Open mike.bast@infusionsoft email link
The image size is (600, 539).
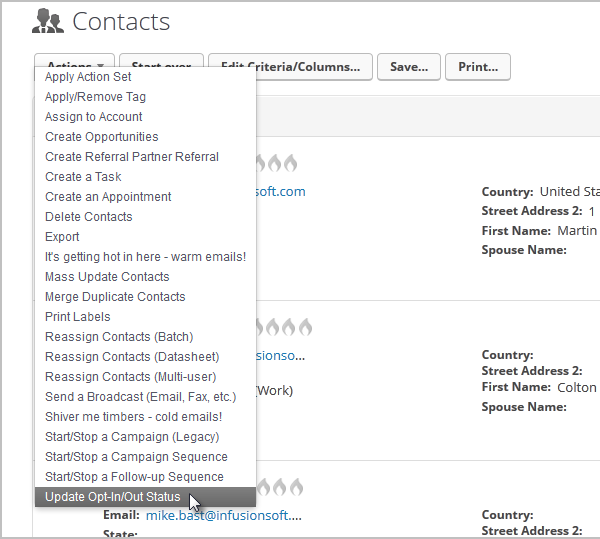tap(224, 515)
